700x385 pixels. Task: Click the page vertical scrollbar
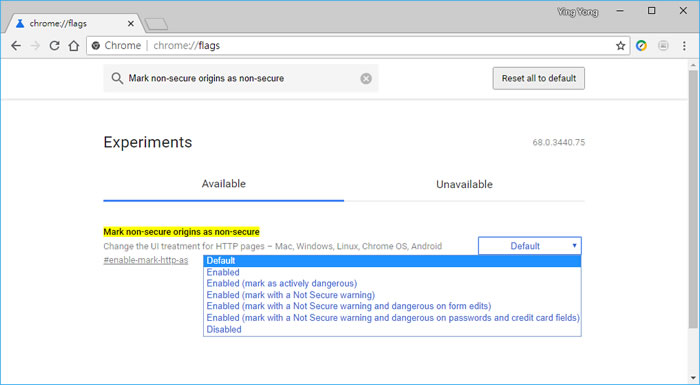(693, 199)
